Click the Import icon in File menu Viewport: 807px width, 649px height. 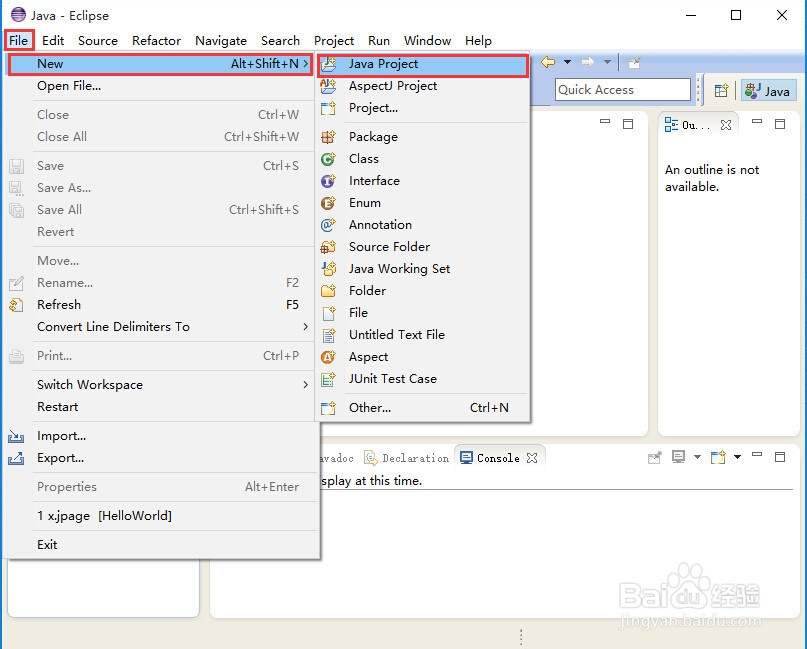point(16,436)
